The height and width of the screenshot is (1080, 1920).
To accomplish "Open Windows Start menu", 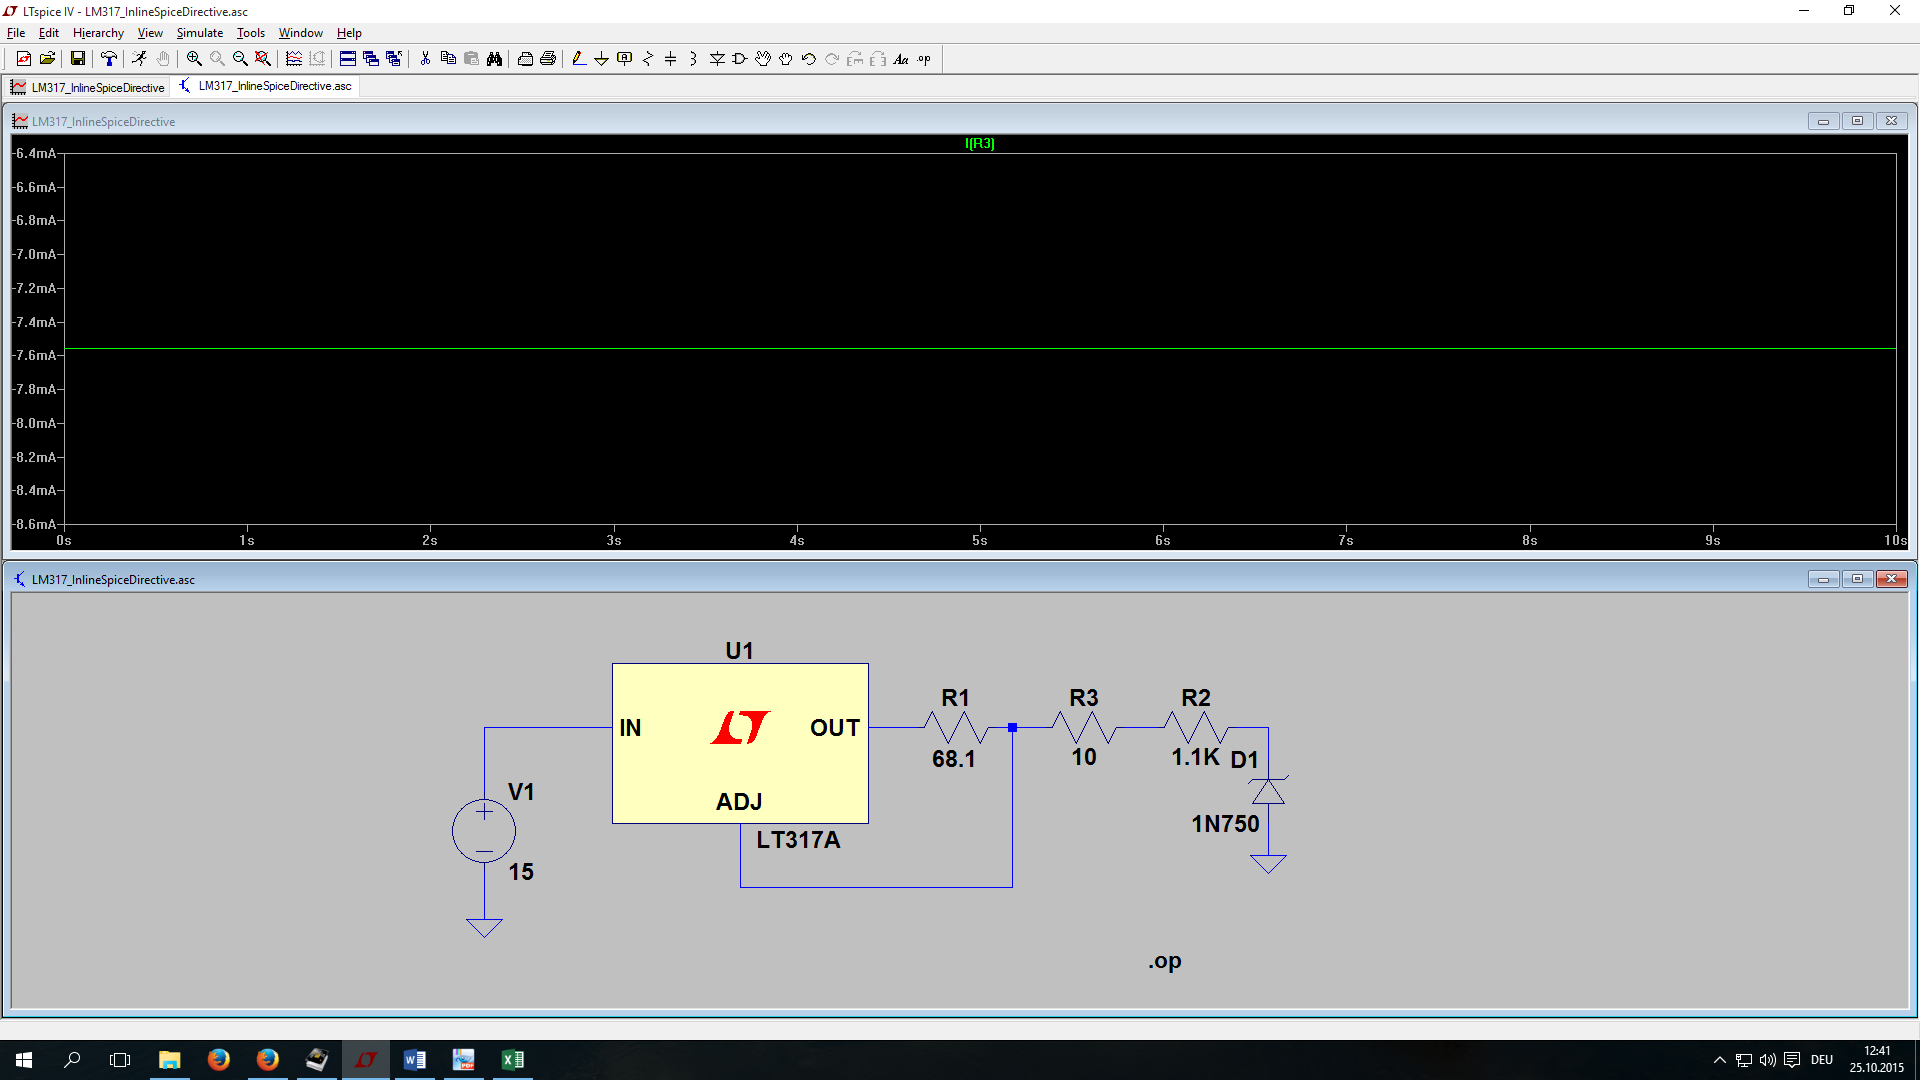I will (x=24, y=1060).
